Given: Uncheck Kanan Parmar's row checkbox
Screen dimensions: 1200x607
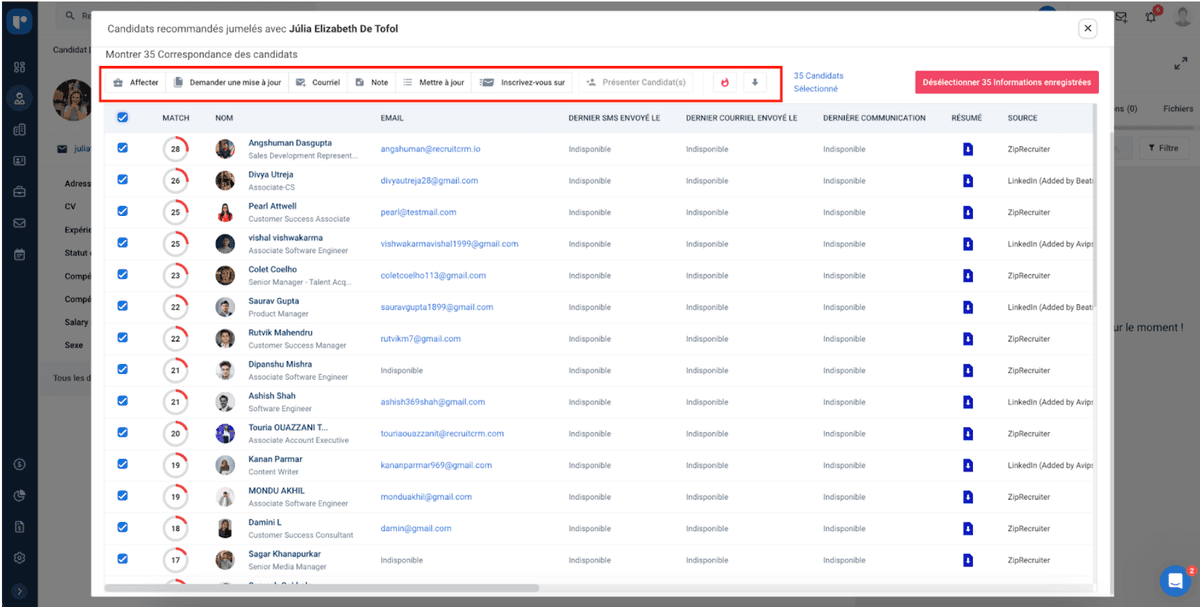Looking at the screenshot, I should 123,464.
